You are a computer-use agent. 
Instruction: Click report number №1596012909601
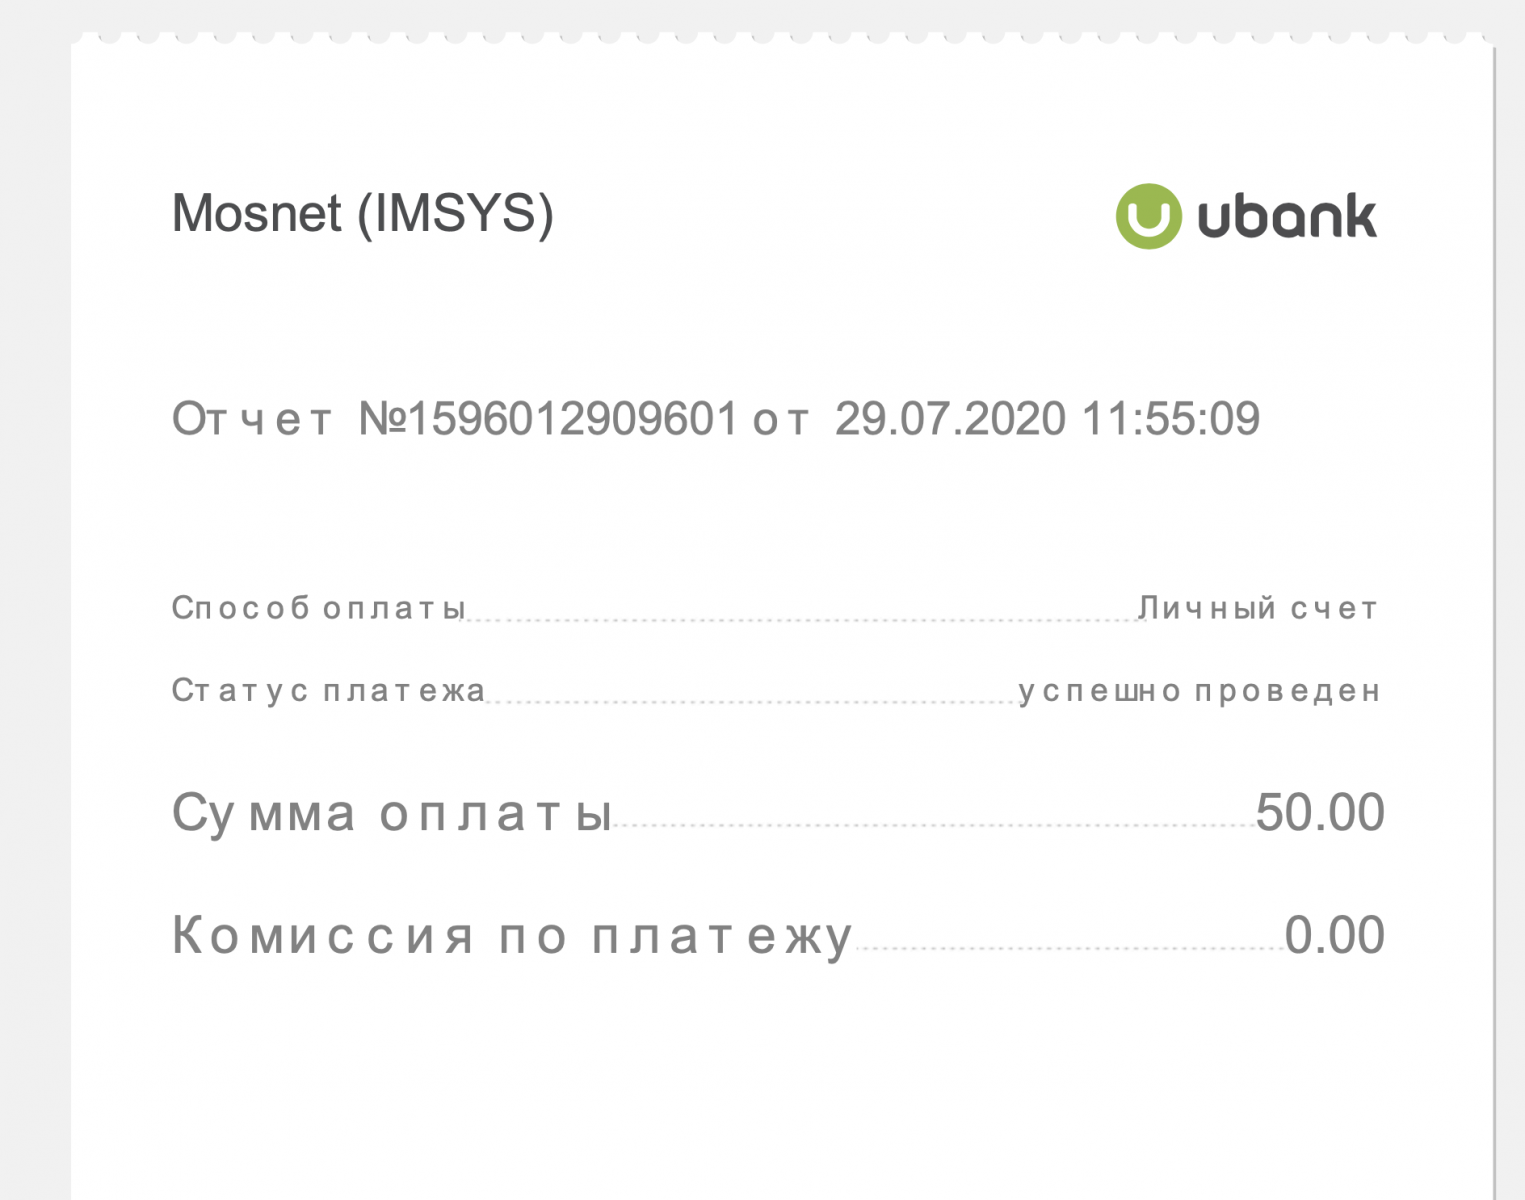548,418
